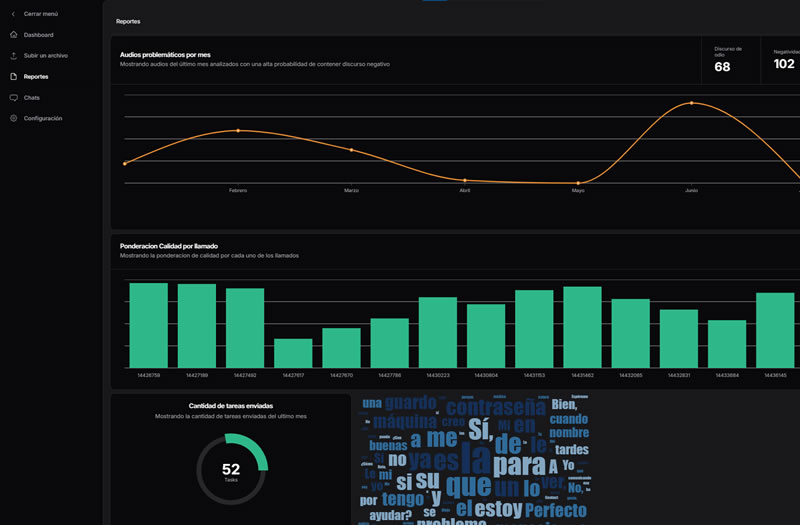This screenshot has width=800, height=525.
Task: Click the Reportes document icon
Action: coord(13,77)
